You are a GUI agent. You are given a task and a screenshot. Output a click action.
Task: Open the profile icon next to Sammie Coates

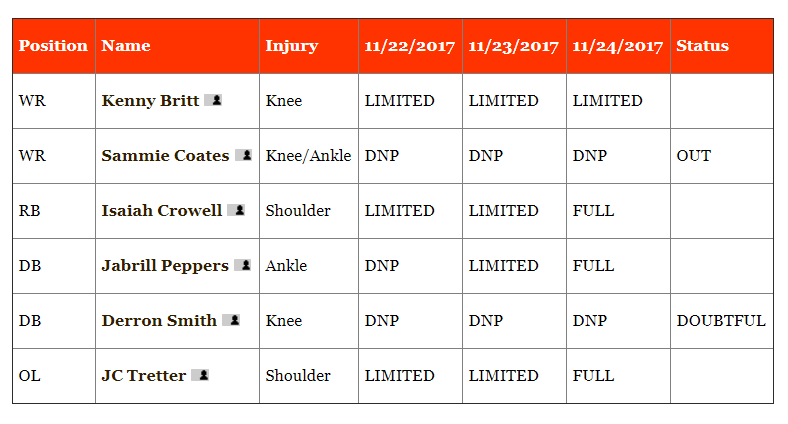click(243, 155)
